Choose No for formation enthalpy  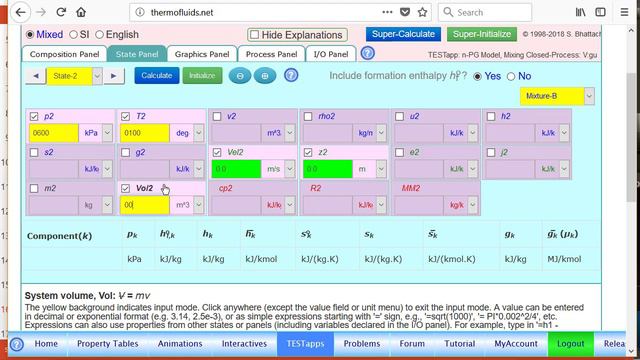coord(511,76)
